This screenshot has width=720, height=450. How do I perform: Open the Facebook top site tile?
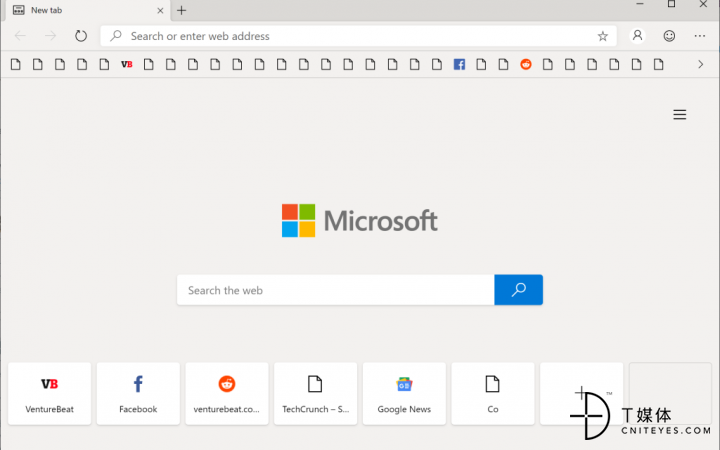tap(138, 394)
